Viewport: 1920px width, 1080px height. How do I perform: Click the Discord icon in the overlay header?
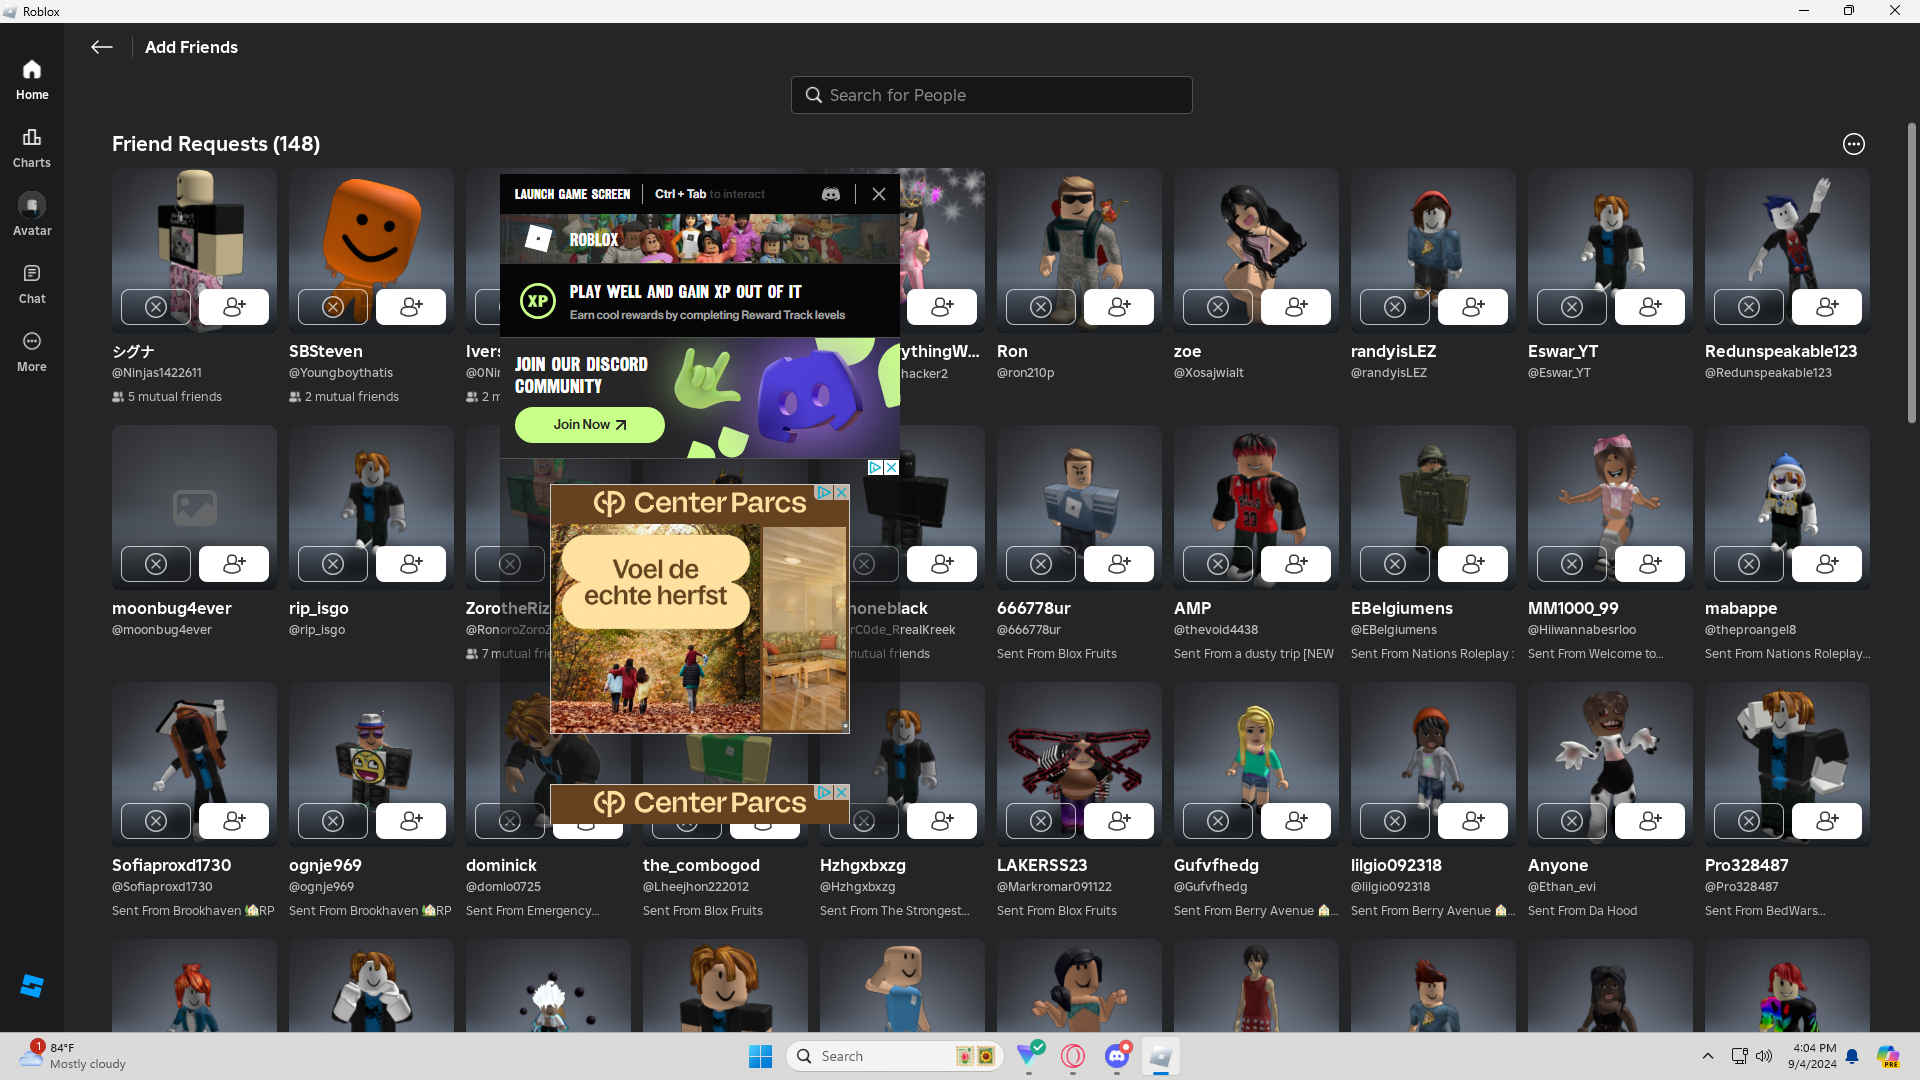coord(830,194)
